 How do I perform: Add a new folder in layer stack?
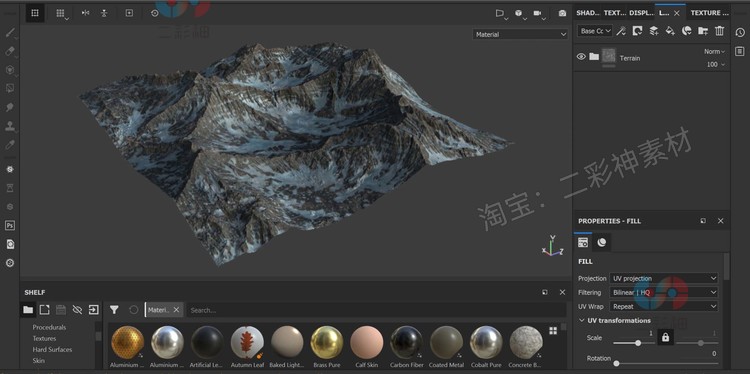[703, 31]
